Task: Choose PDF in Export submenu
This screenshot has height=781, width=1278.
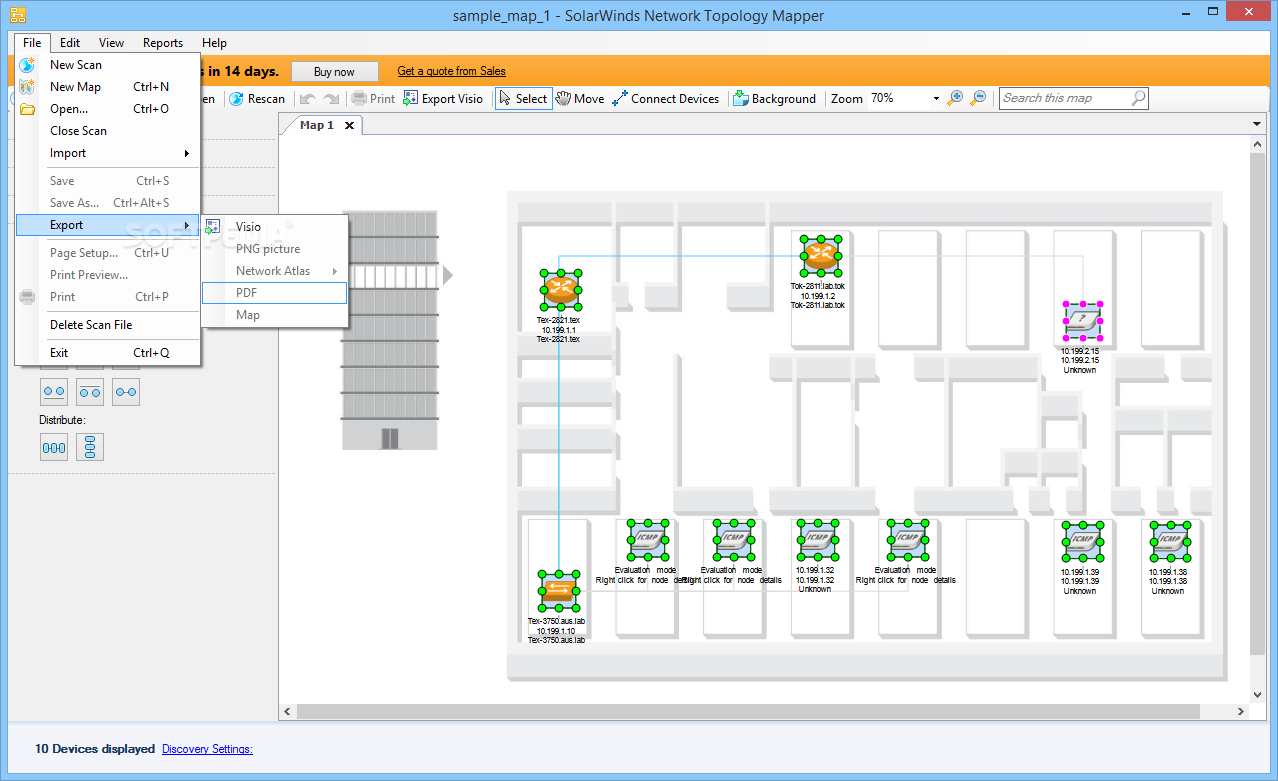Action: click(x=274, y=293)
